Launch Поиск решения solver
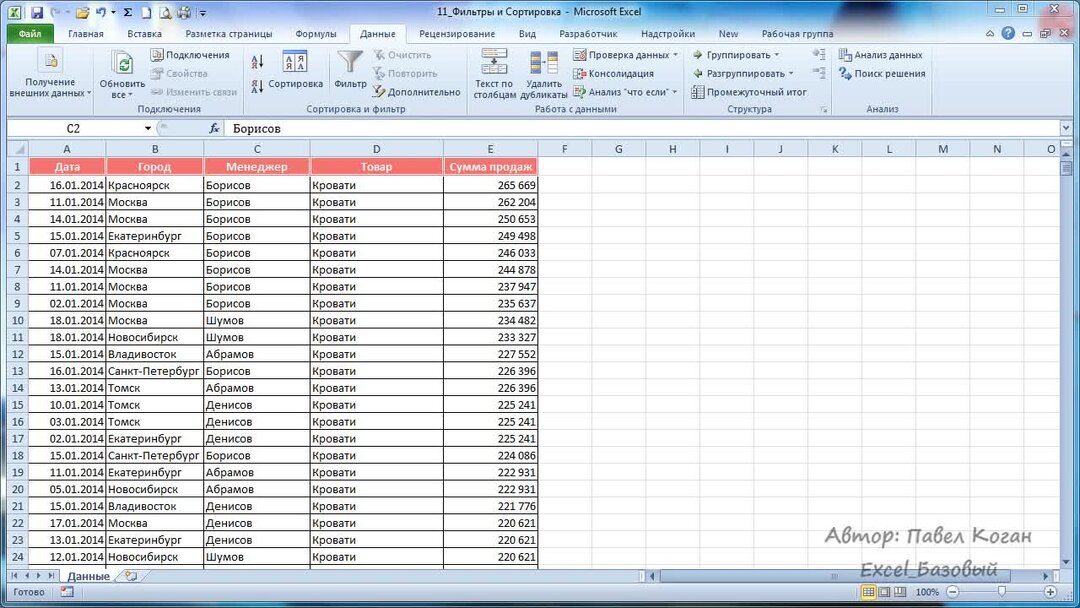The image size is (1080, 608). click(882, 73)
